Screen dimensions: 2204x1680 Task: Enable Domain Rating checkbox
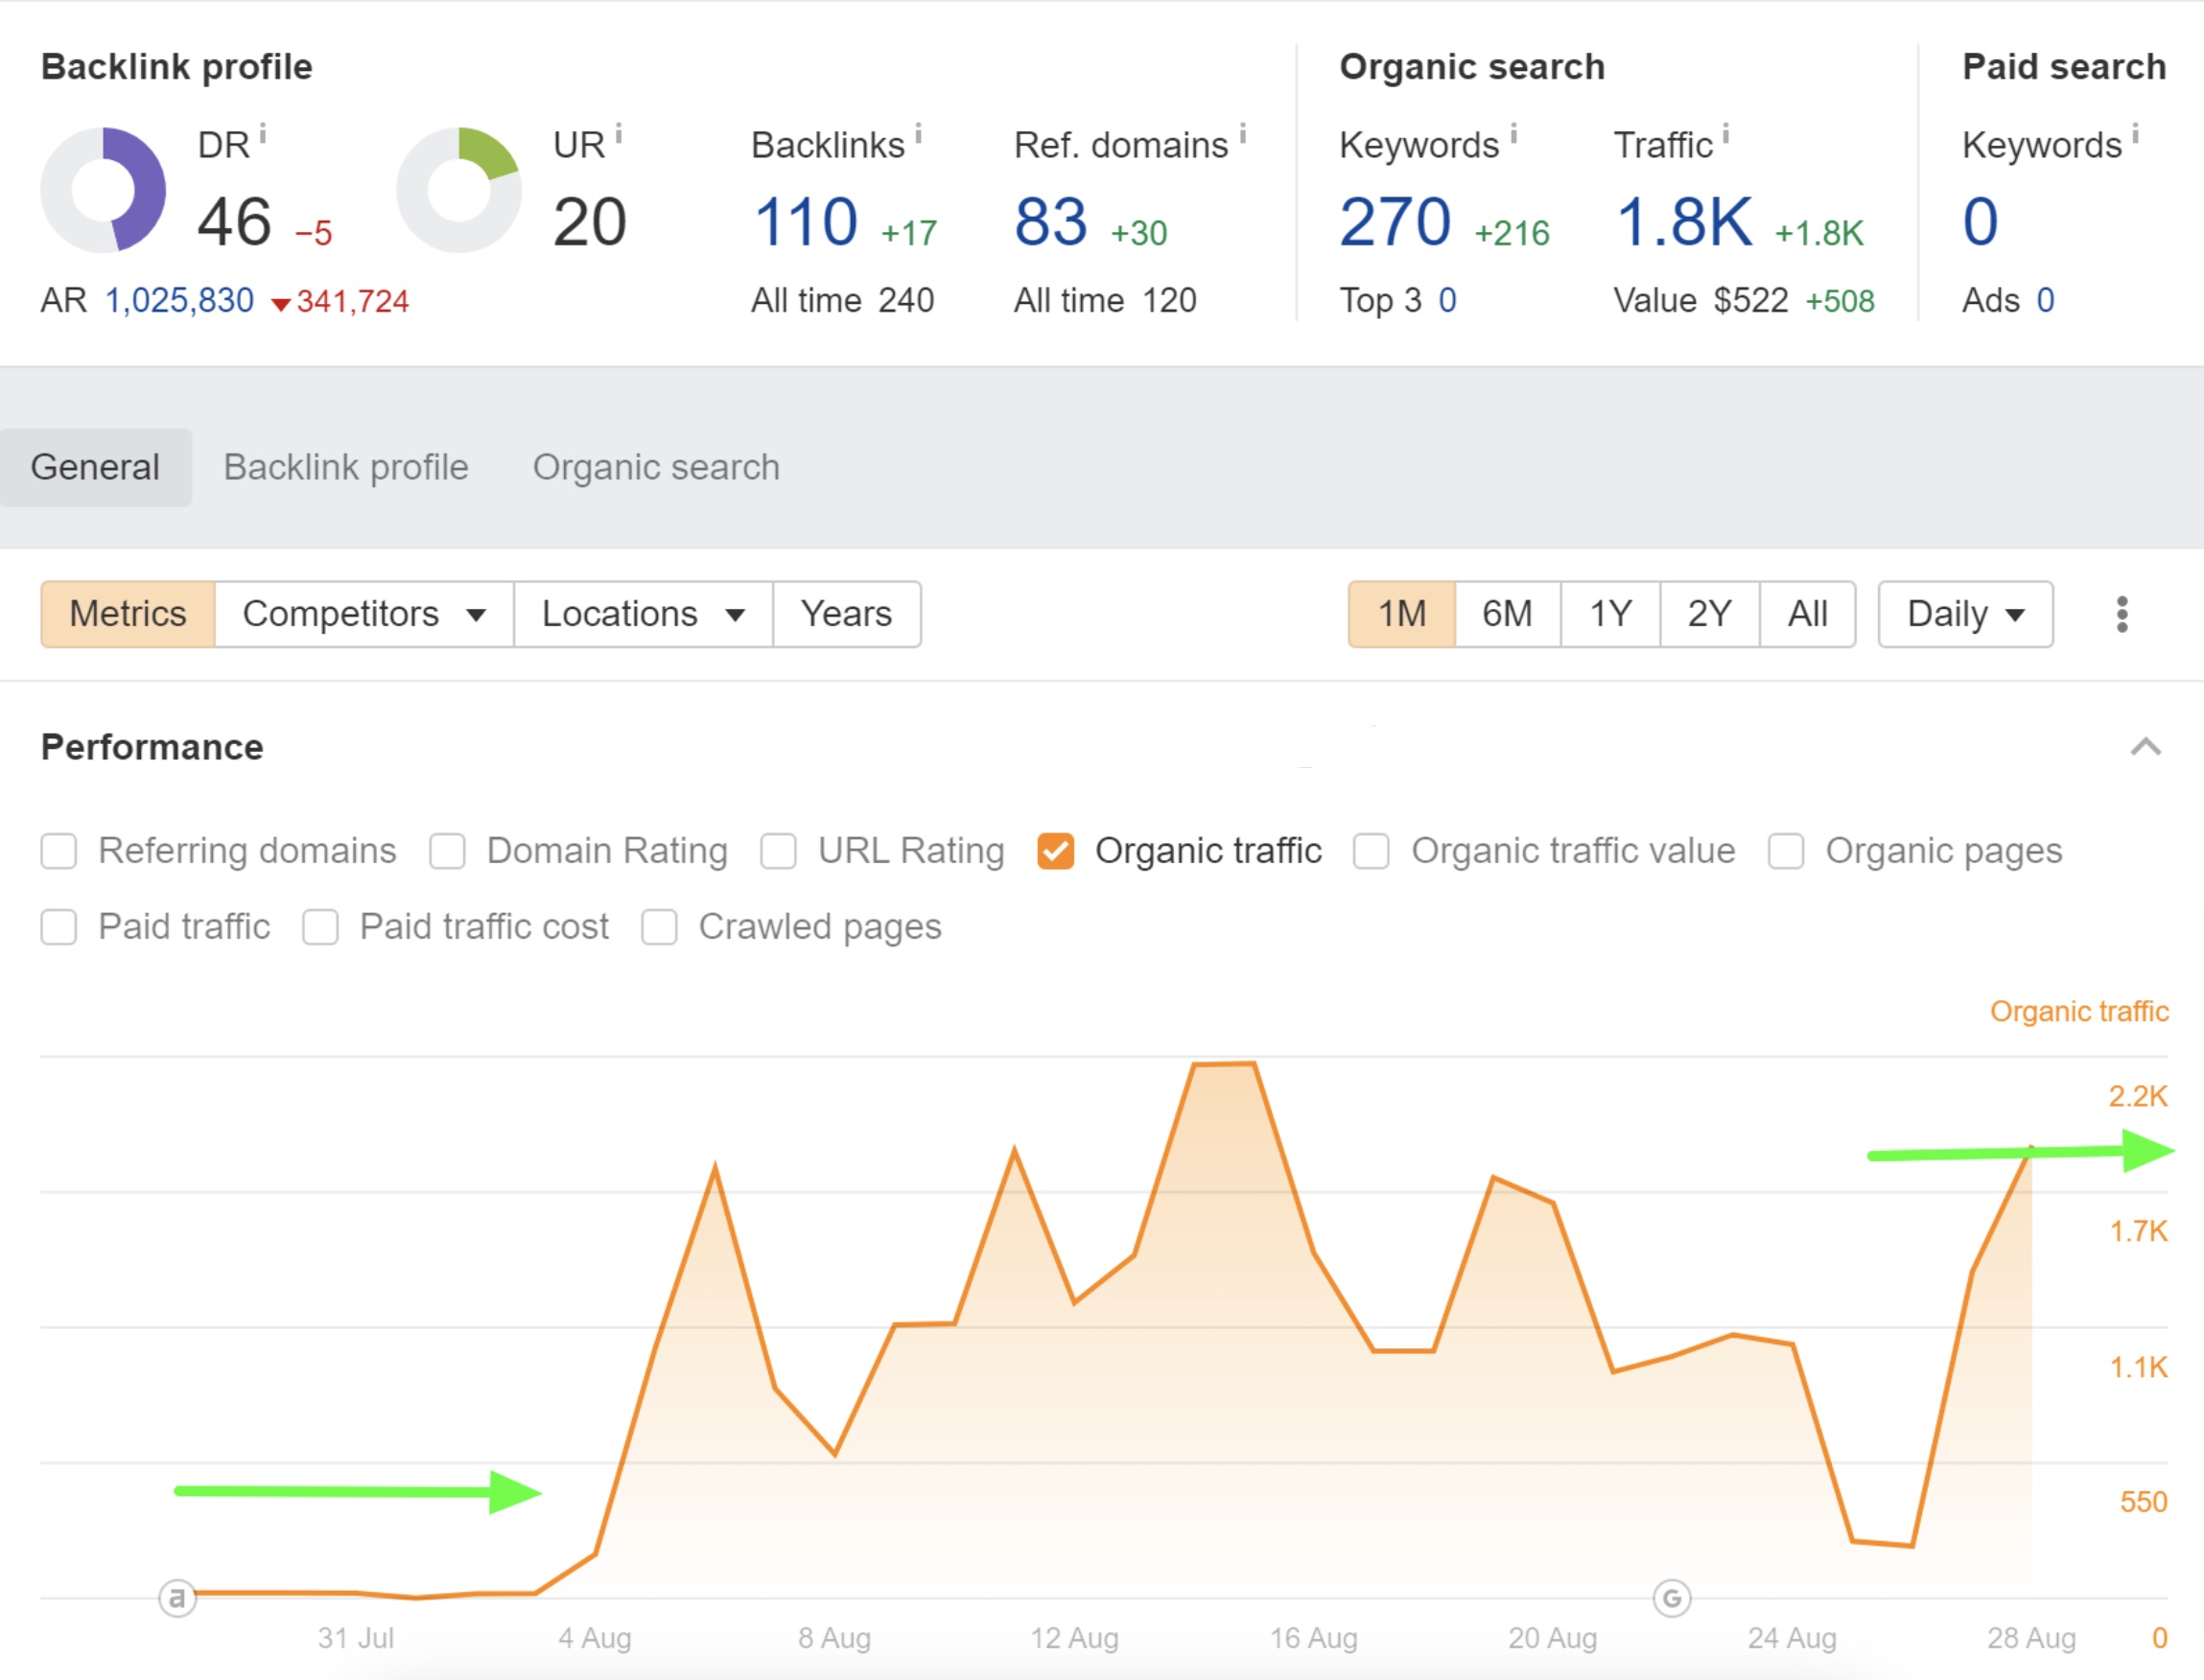(447, 851)
